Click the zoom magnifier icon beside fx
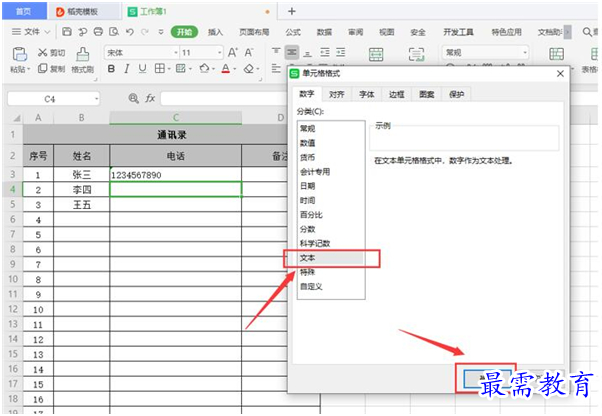602x416 pixels. pos(133,99)
